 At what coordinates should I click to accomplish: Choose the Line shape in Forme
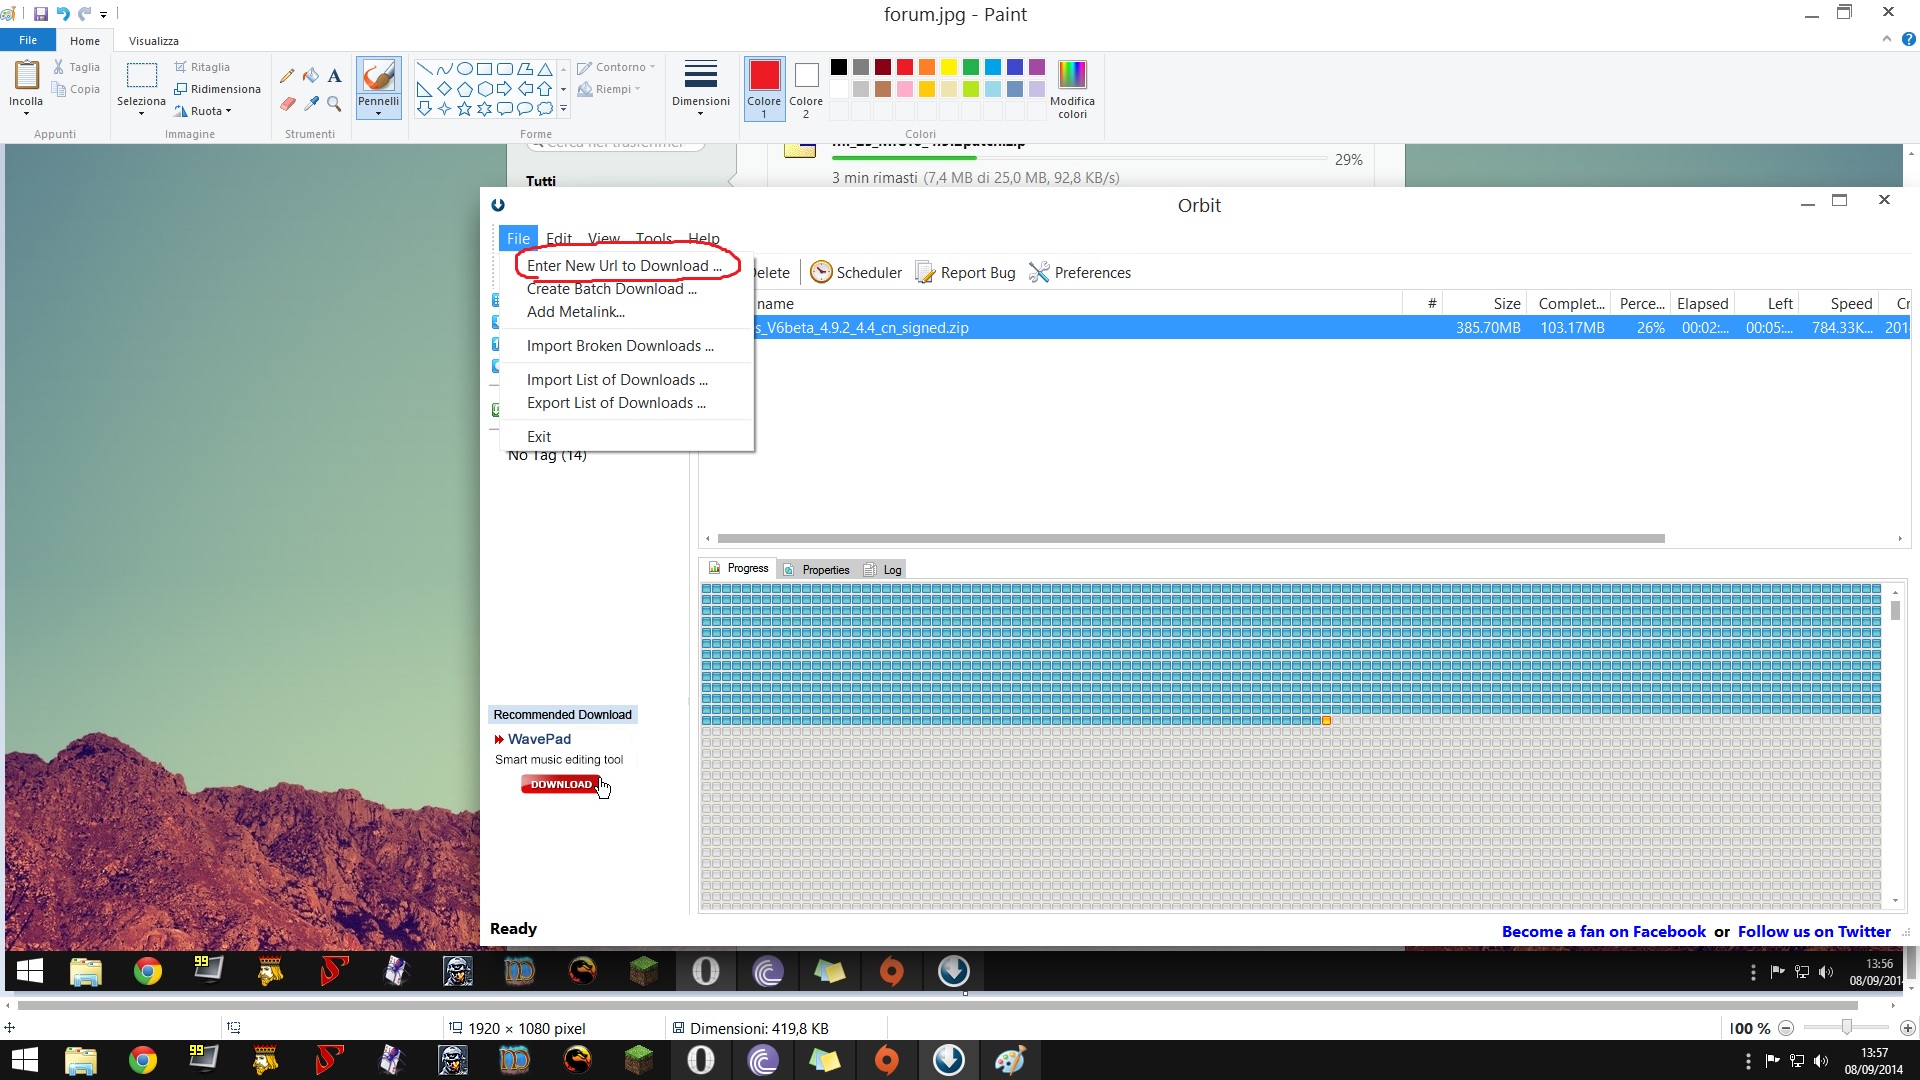(424, 69)
